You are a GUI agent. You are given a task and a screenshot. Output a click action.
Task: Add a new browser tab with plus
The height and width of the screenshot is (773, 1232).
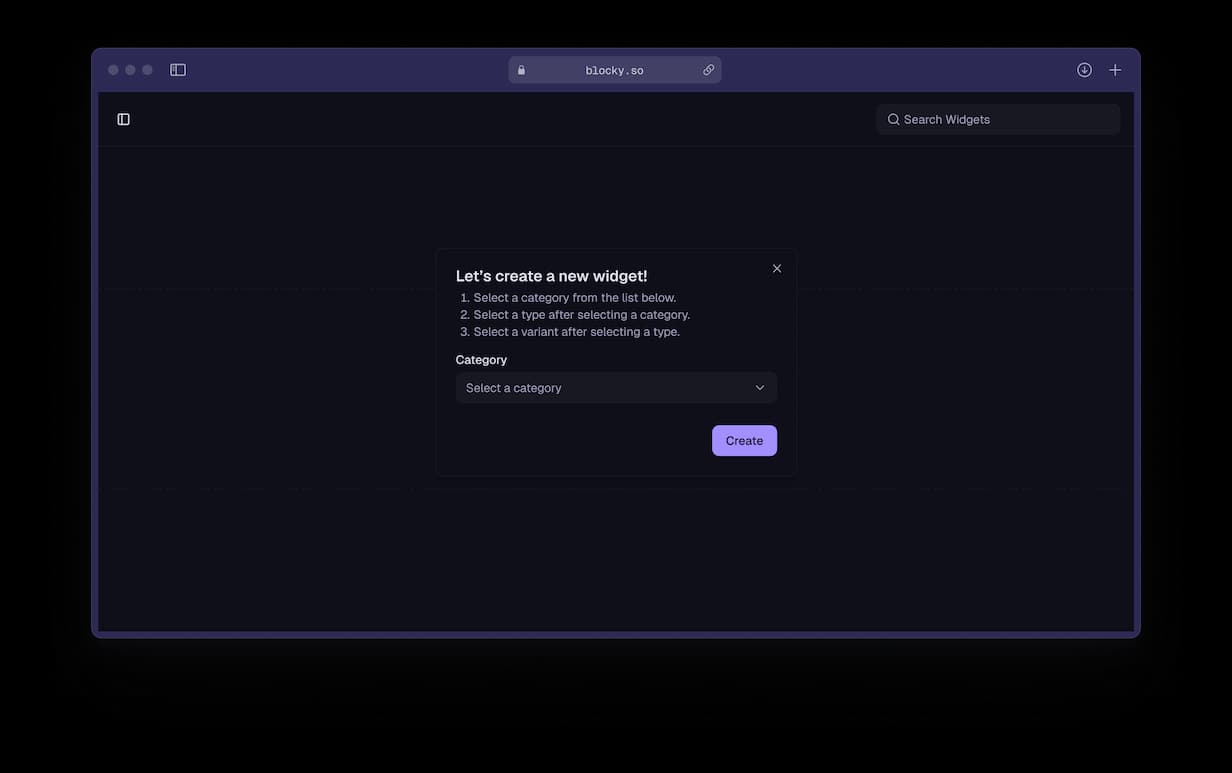point(1115,70)
